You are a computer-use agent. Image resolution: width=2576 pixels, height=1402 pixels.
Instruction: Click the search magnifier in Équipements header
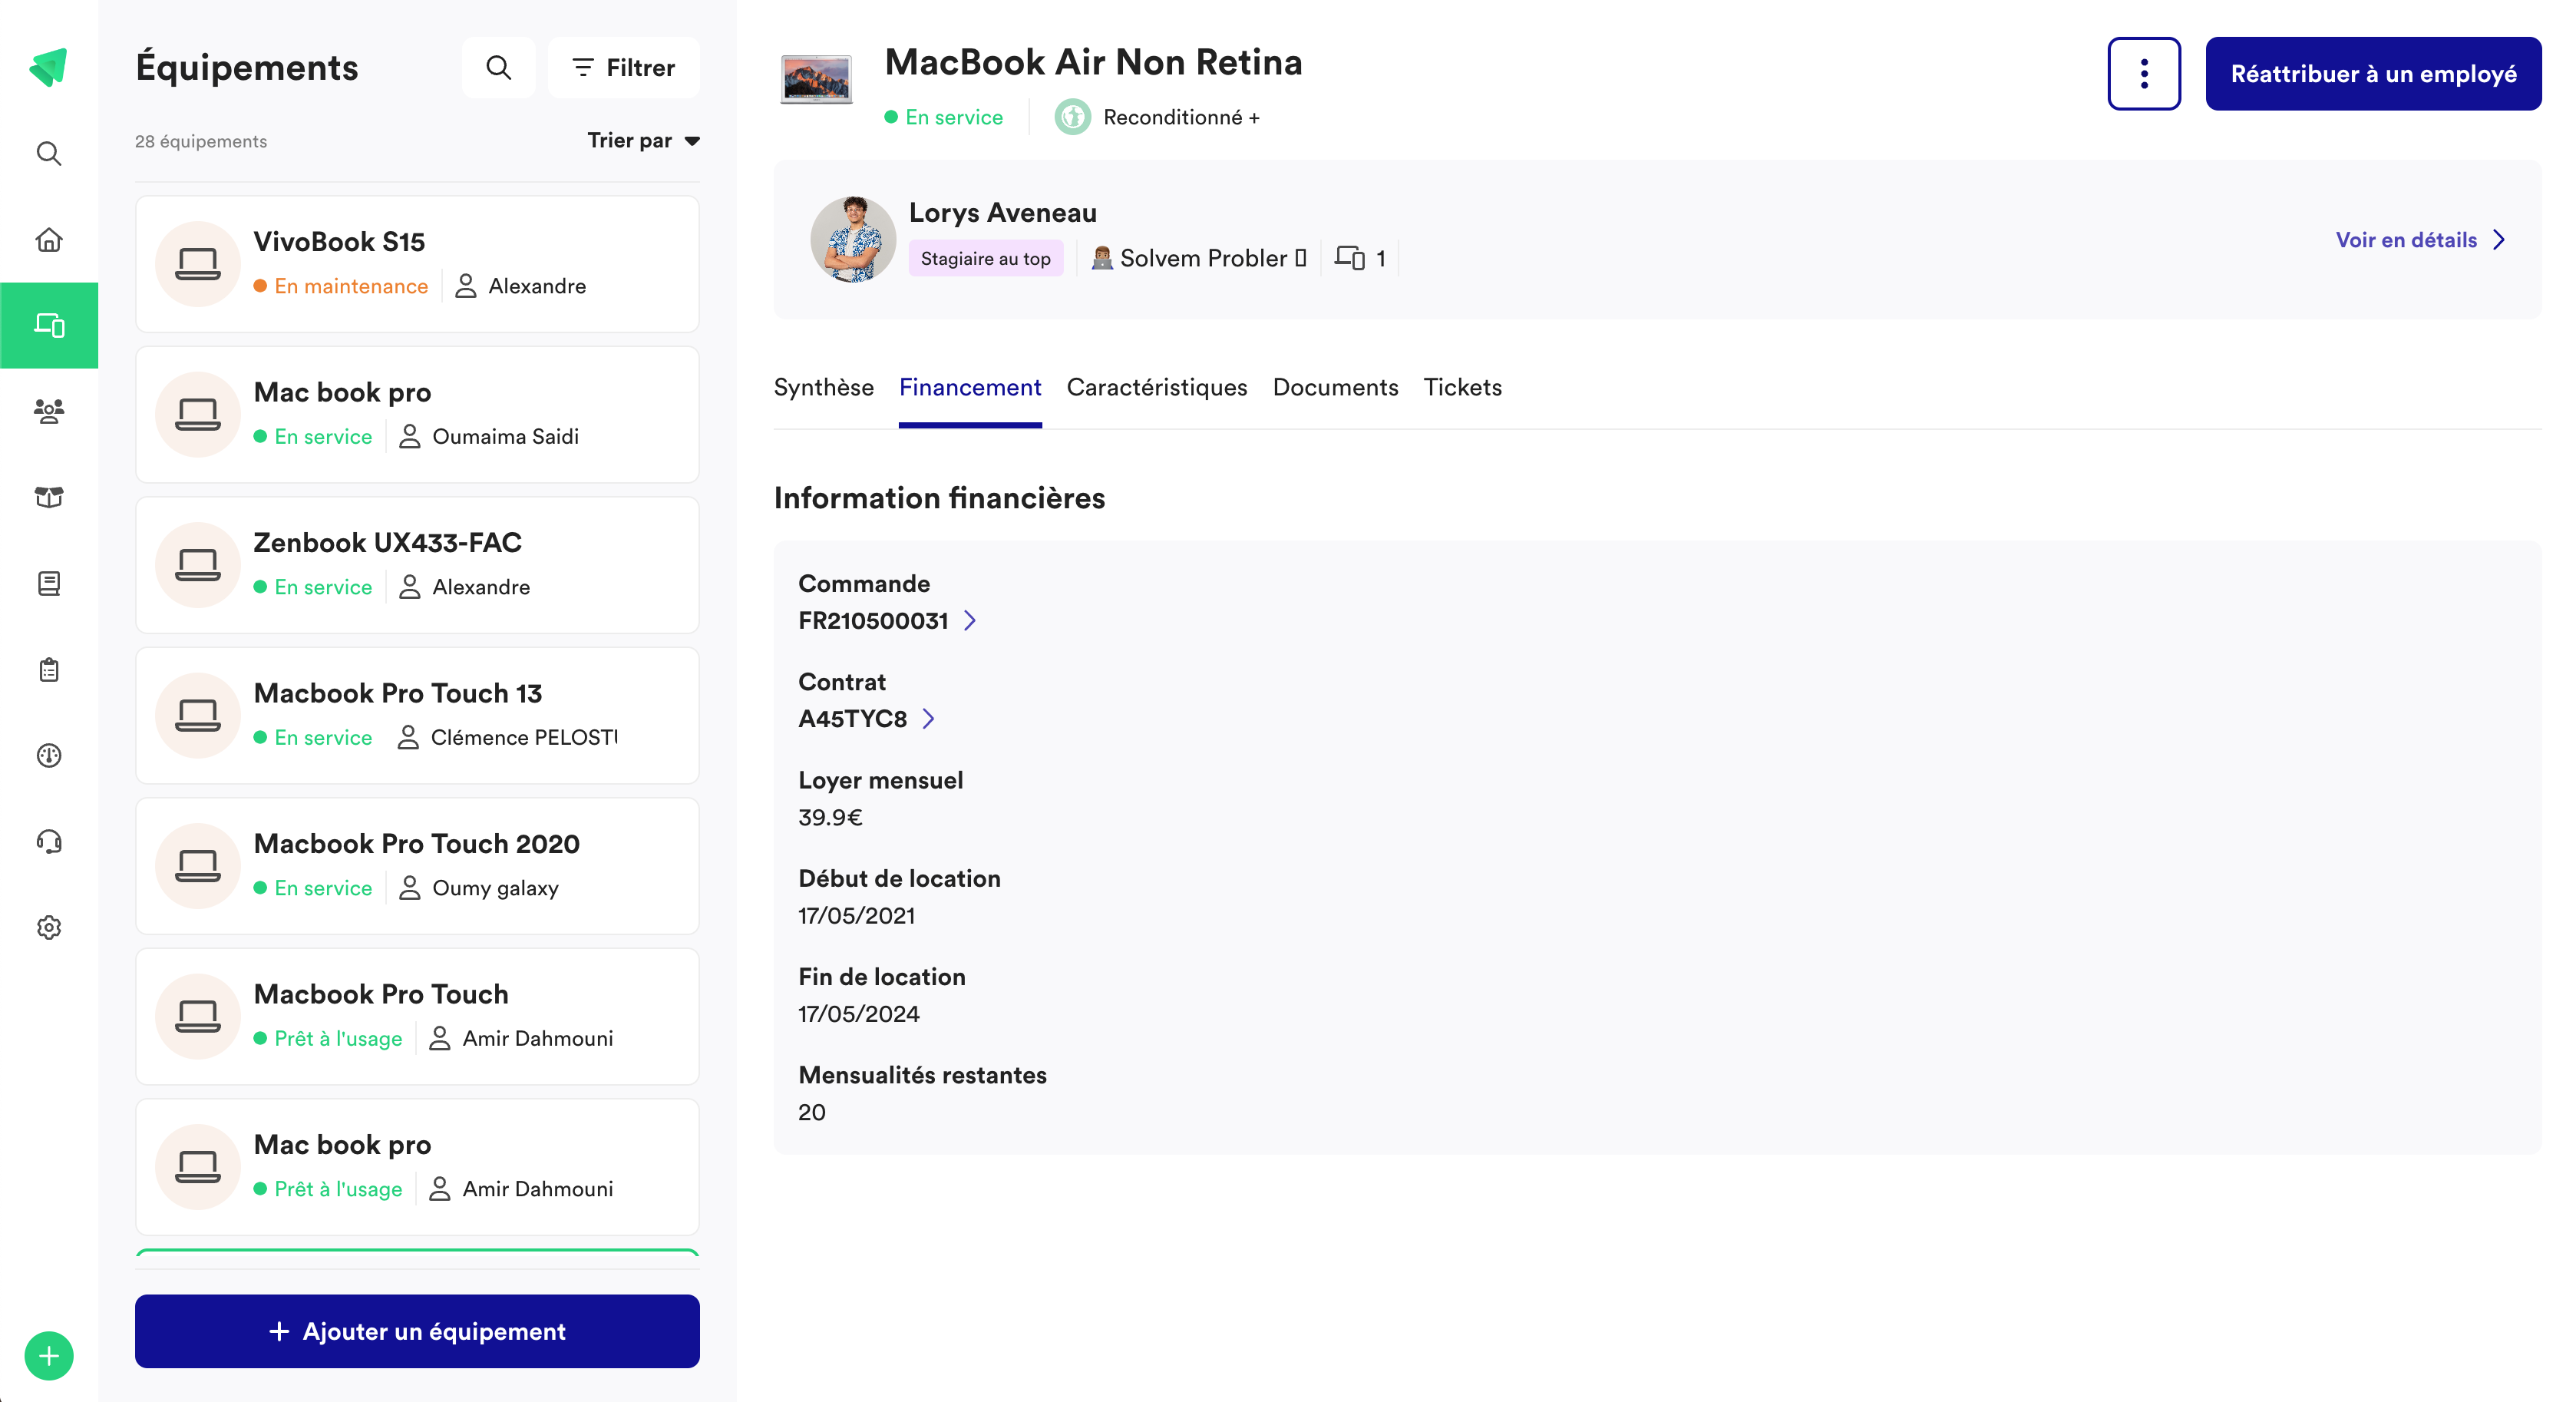pyautogui.click(x=498, y=68)
